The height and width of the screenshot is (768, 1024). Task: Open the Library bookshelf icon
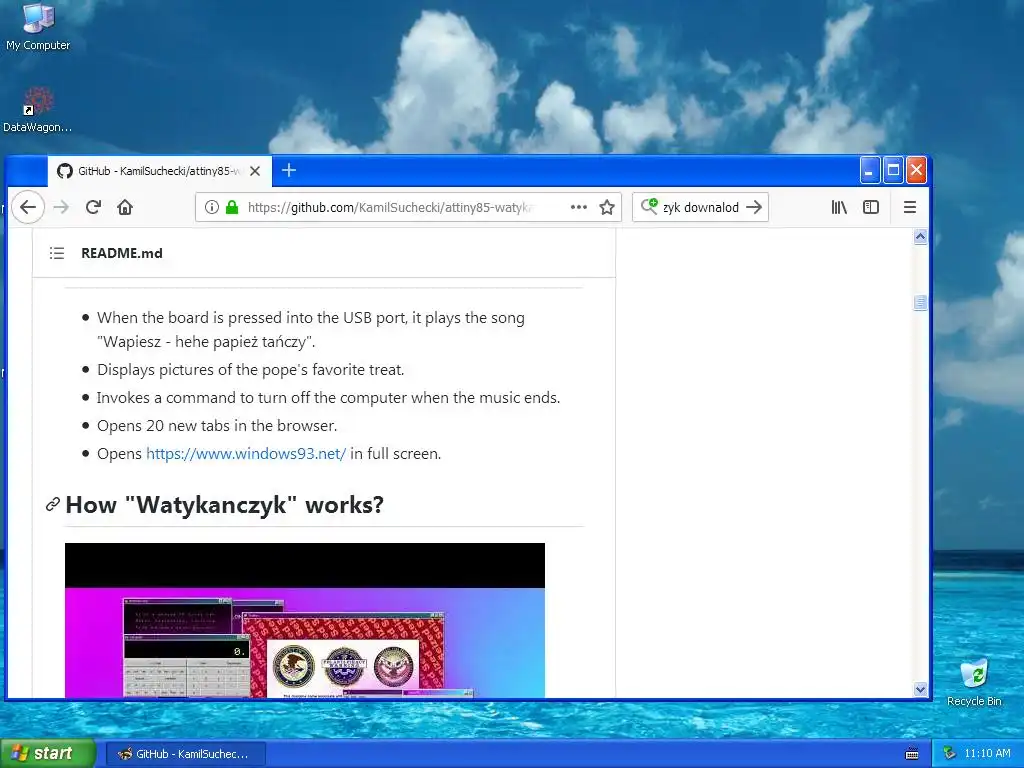pos(839,207)
